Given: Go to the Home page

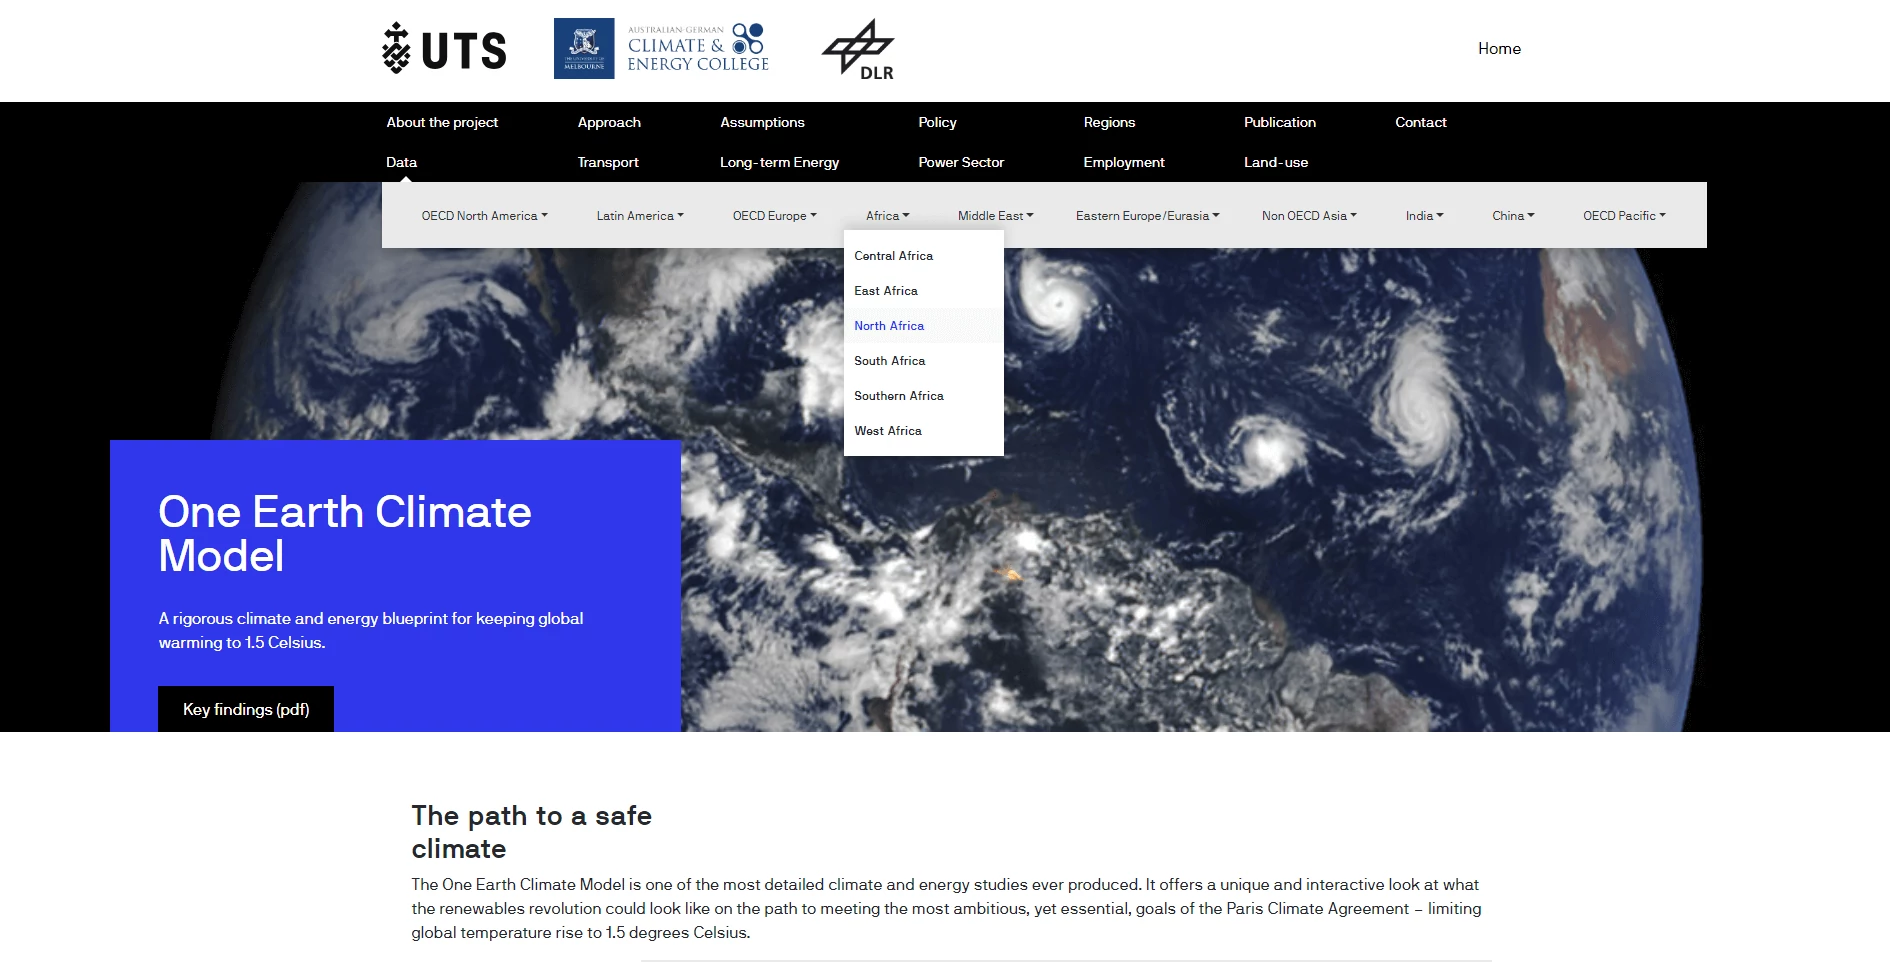Looking at the screenshot, I should (1499, 48).
